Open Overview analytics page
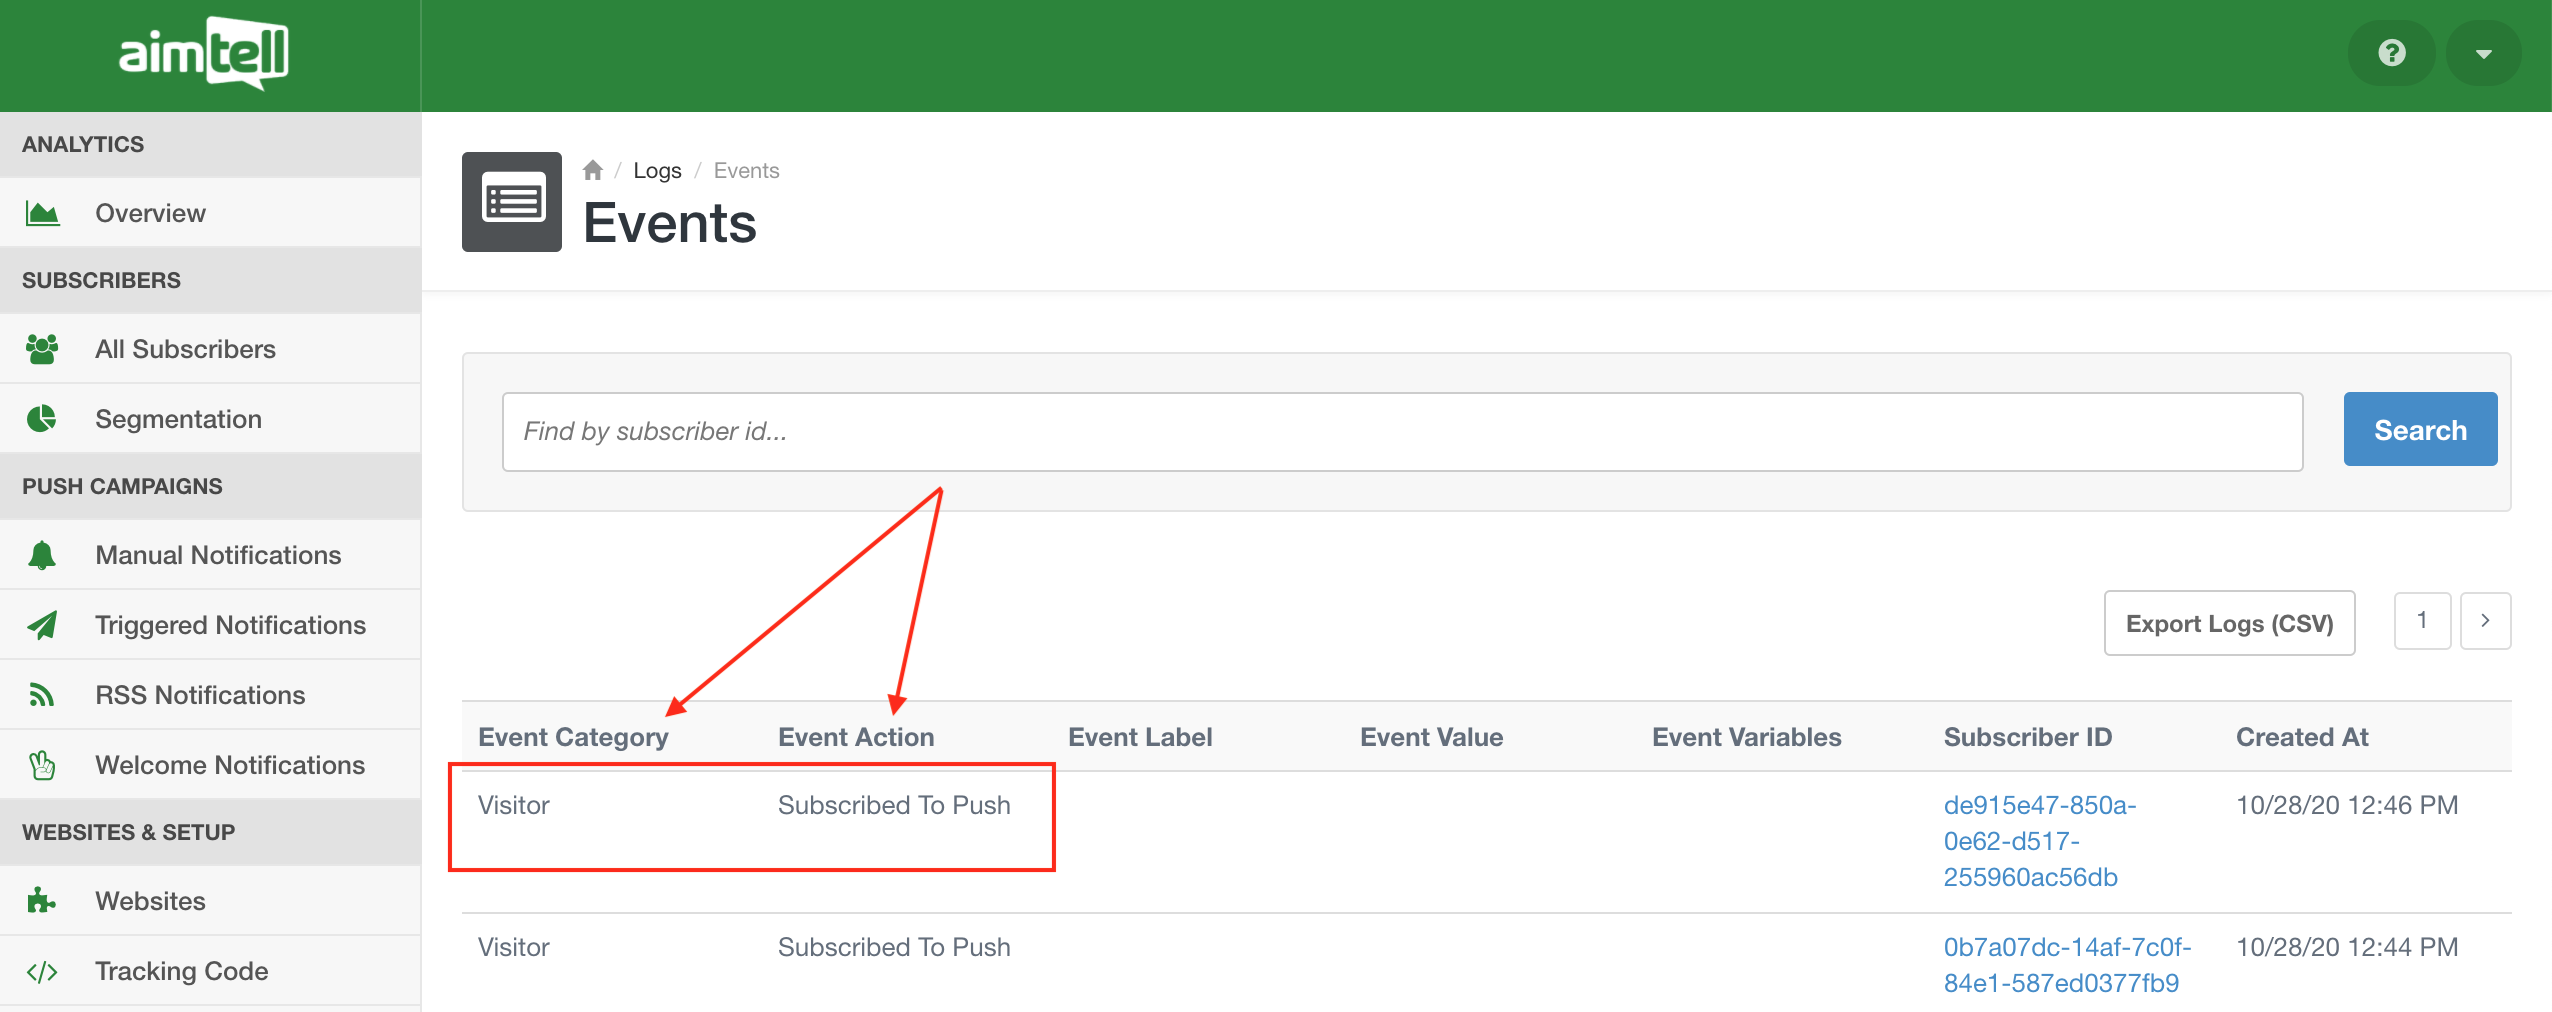2552x1012 pixels. [150, 213]
